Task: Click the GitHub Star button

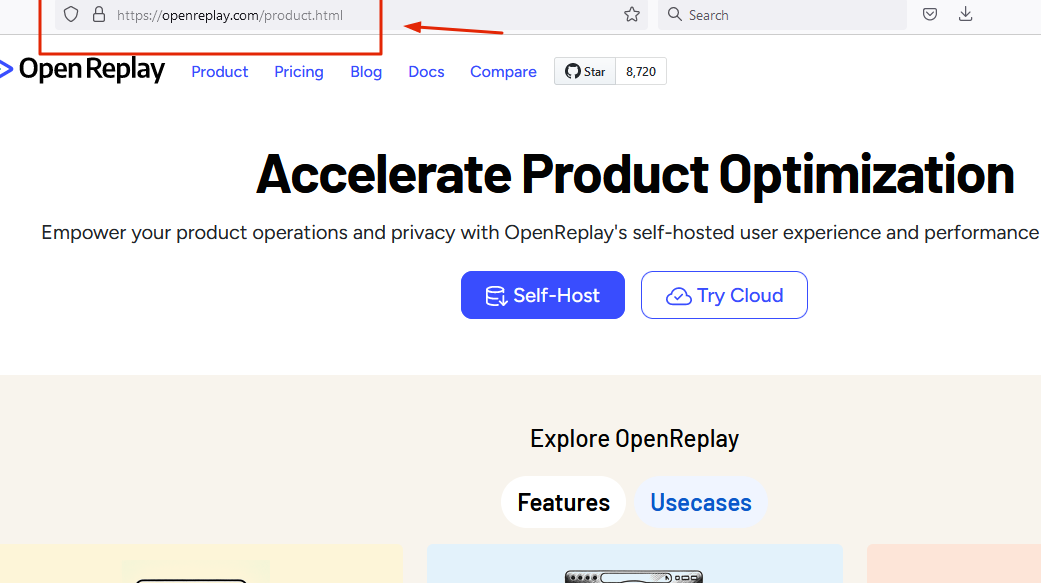Action: click(585, 72)
